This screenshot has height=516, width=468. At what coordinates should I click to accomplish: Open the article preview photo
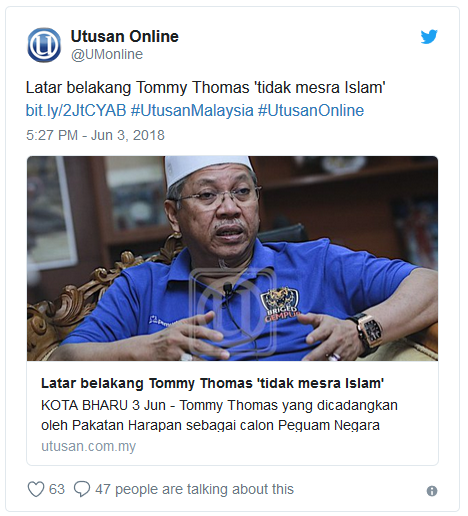coord(232,258)
